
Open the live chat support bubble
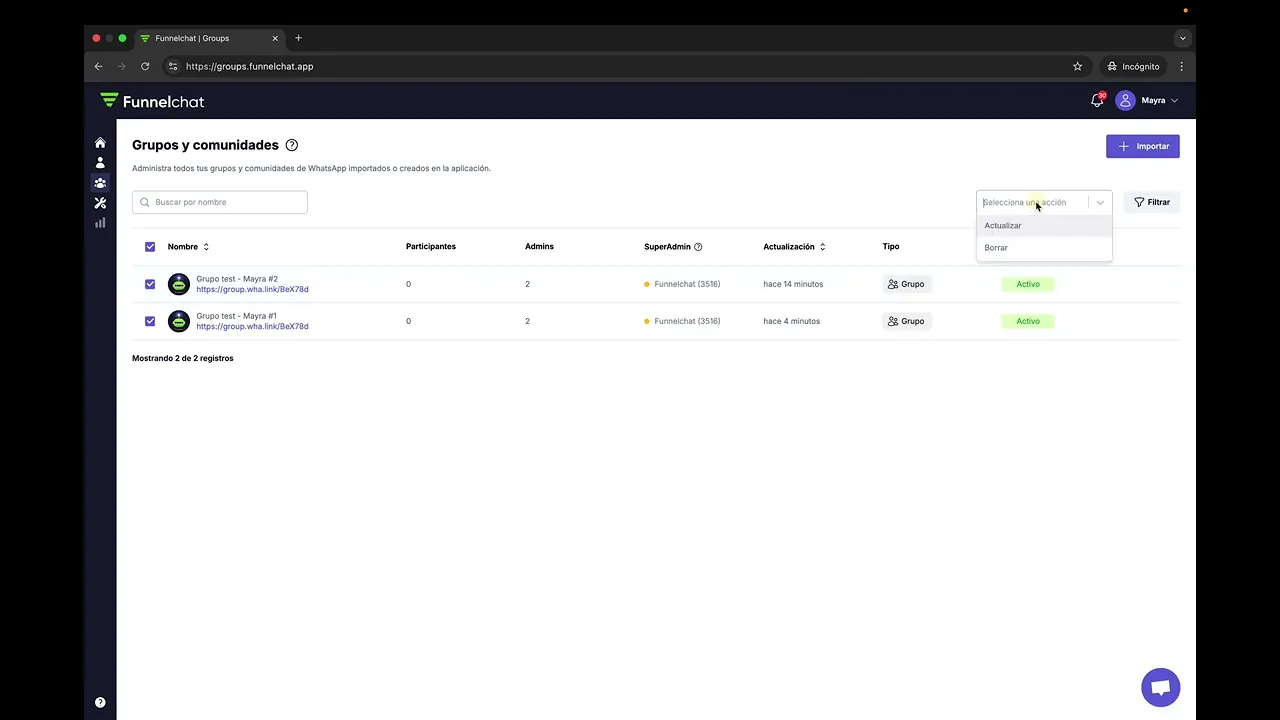tap(1161, 688)
